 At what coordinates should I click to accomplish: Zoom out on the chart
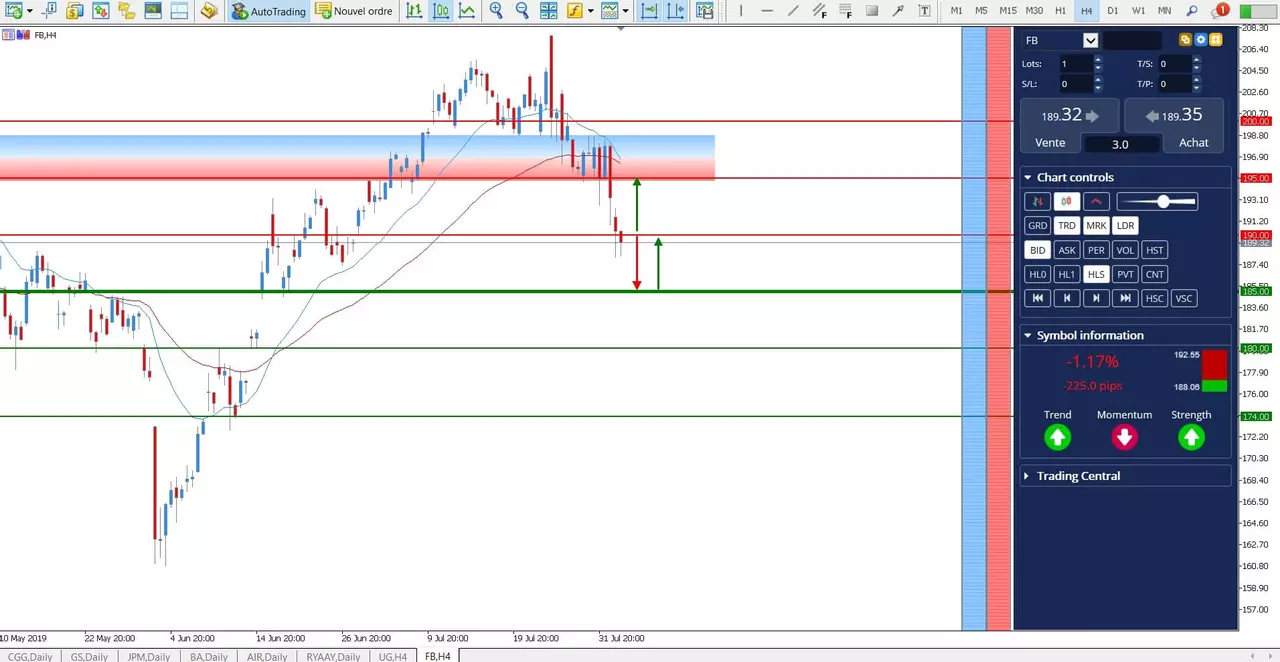point(522,11)
